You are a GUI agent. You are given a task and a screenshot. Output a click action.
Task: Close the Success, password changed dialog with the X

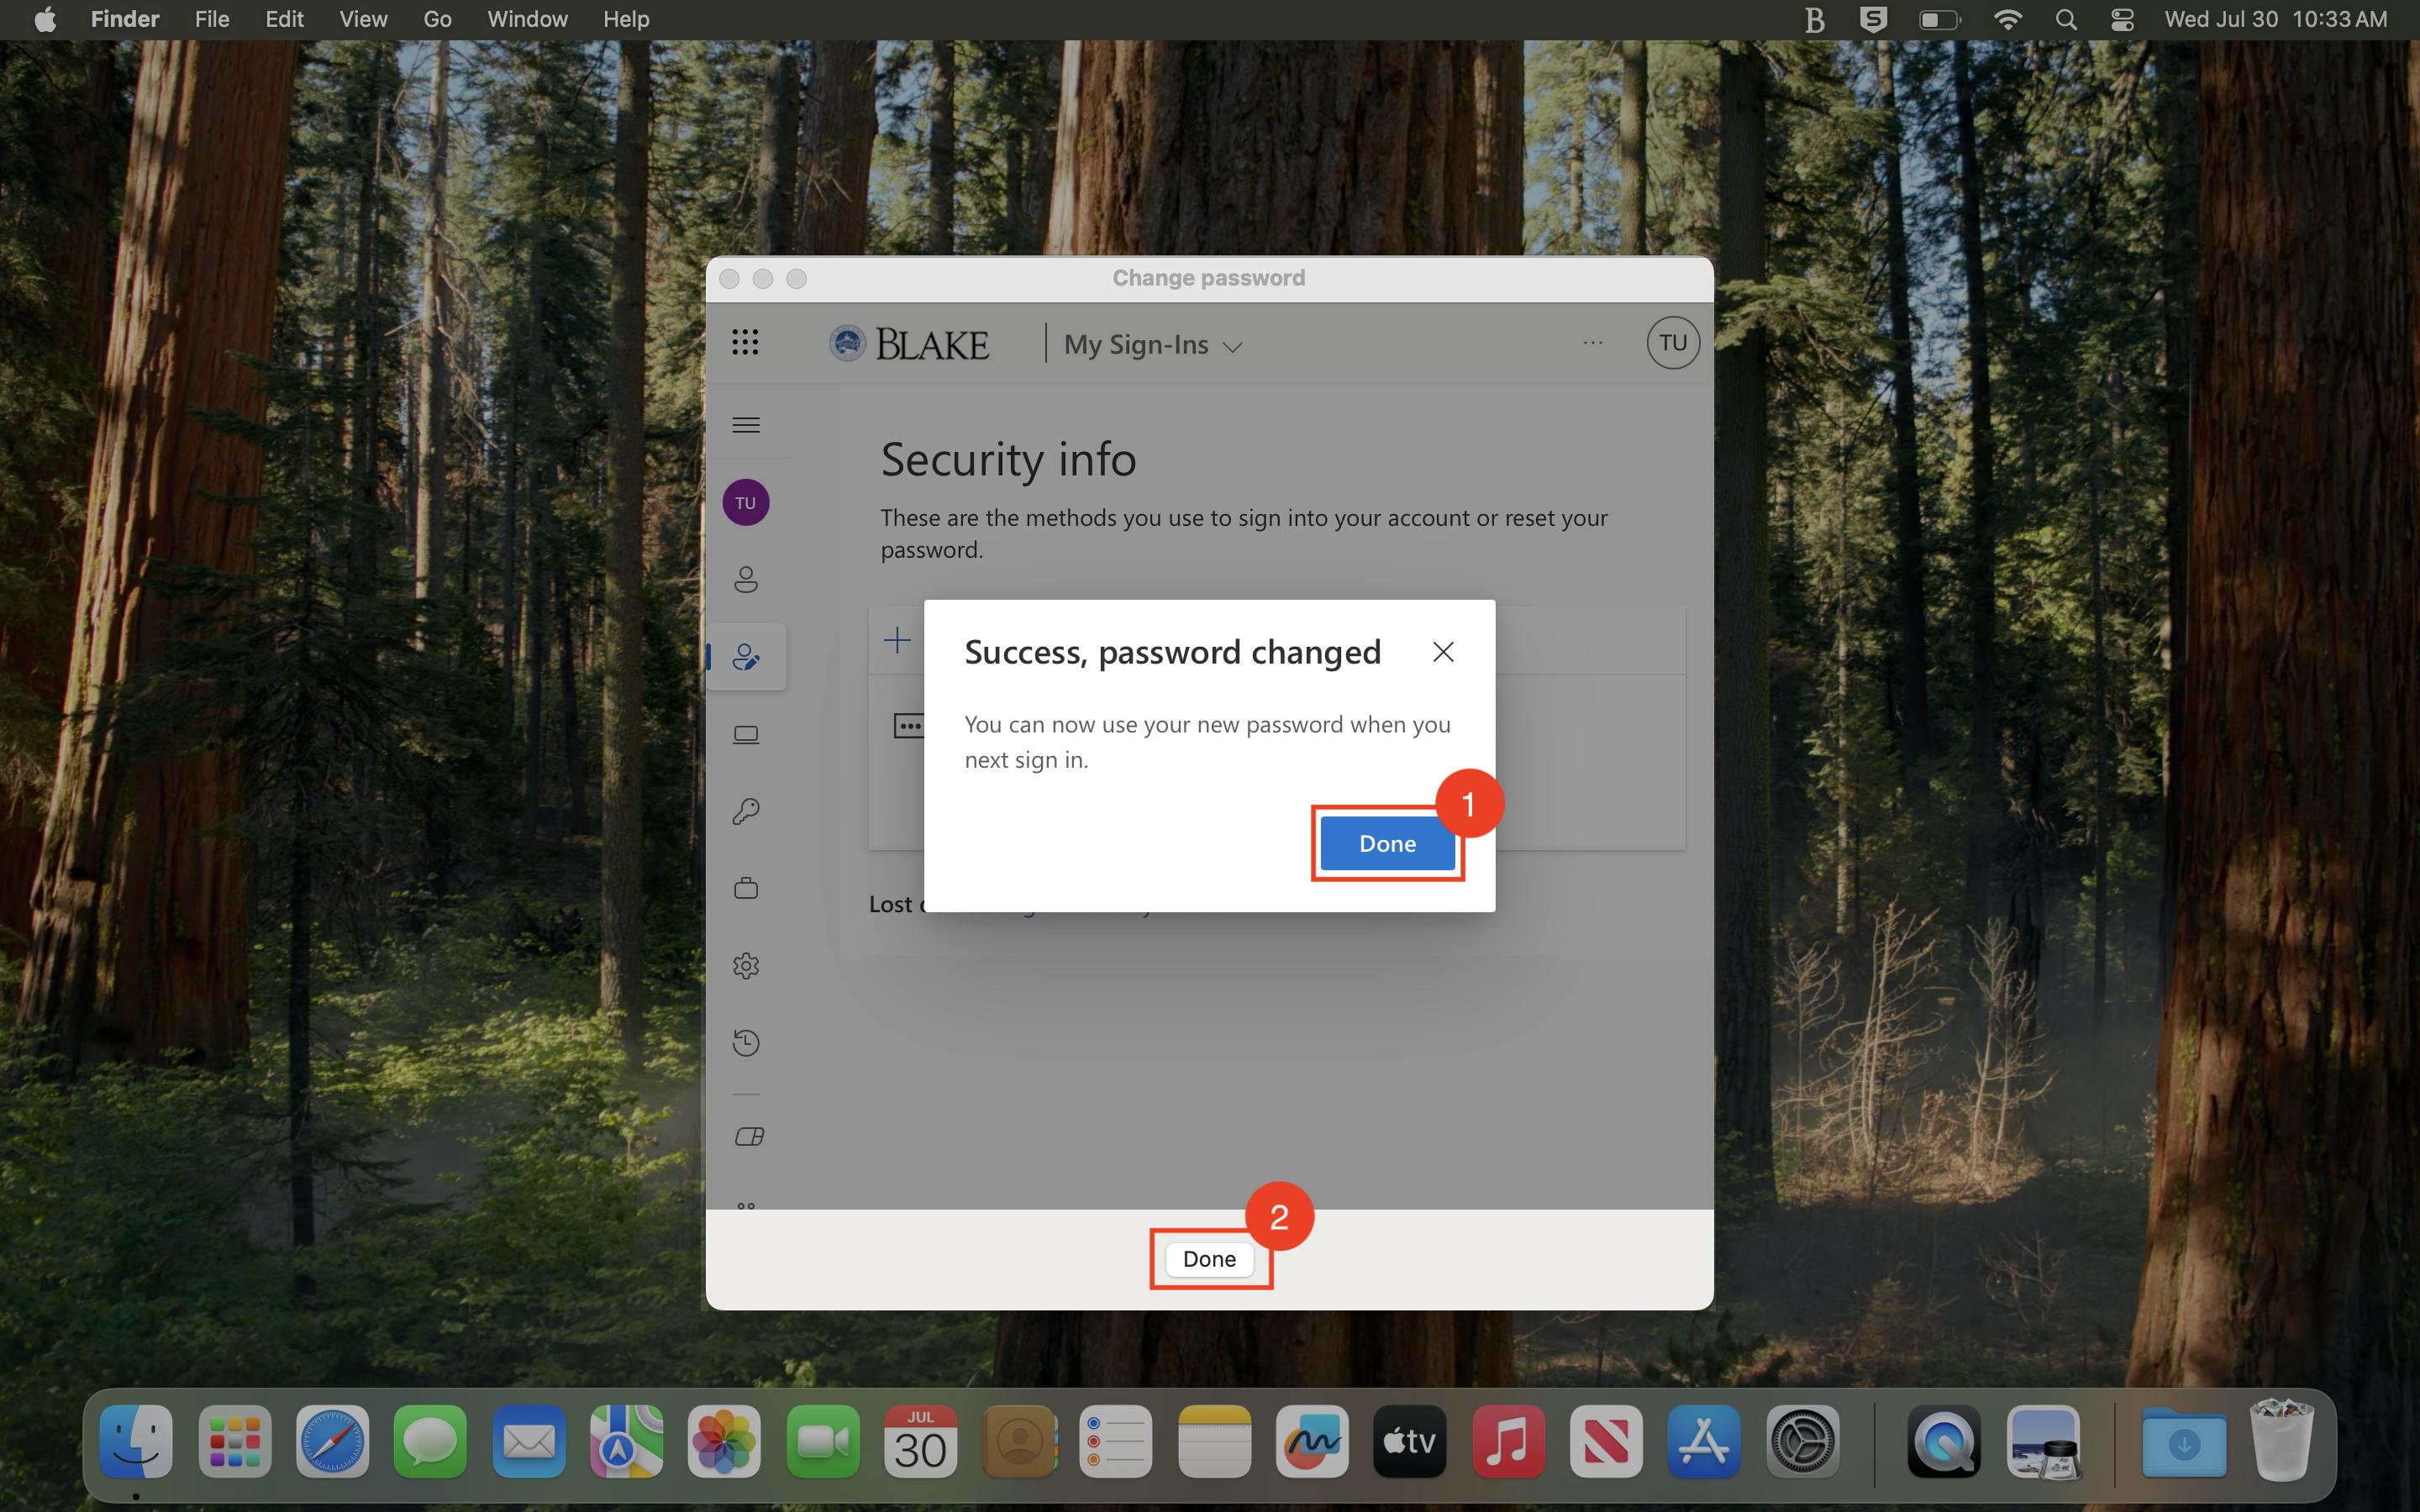(1442, 652)
